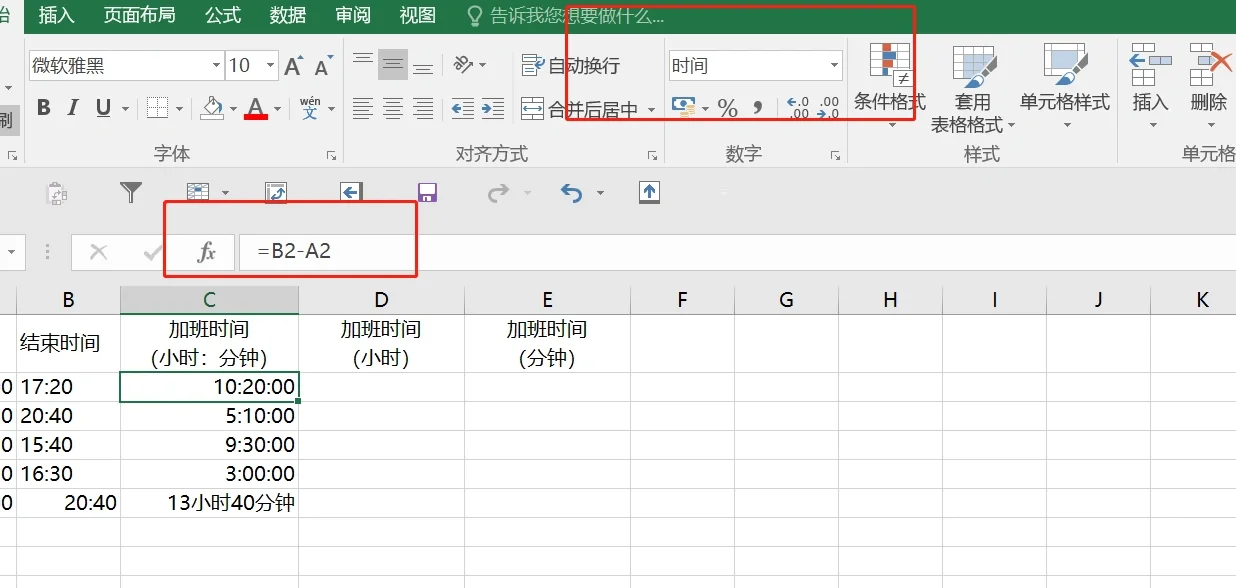Set middle vertical alignment
Screen dimensions: 1236x588
(393, 65)
